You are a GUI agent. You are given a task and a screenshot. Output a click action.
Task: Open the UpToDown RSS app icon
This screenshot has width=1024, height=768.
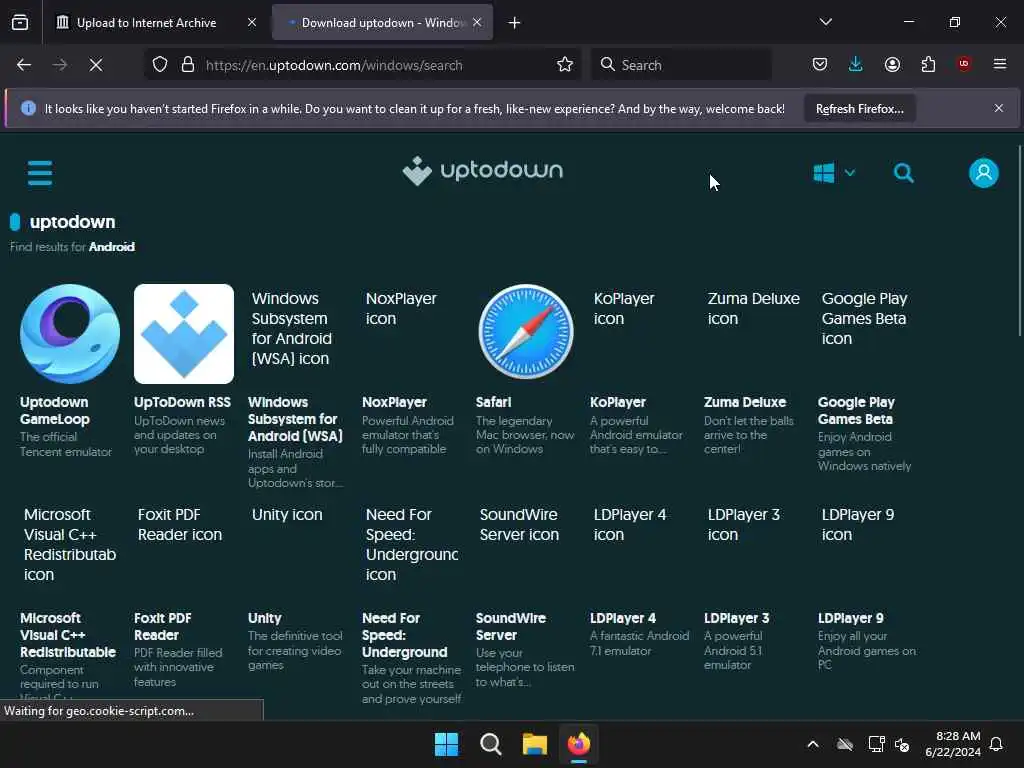[184, 334]
